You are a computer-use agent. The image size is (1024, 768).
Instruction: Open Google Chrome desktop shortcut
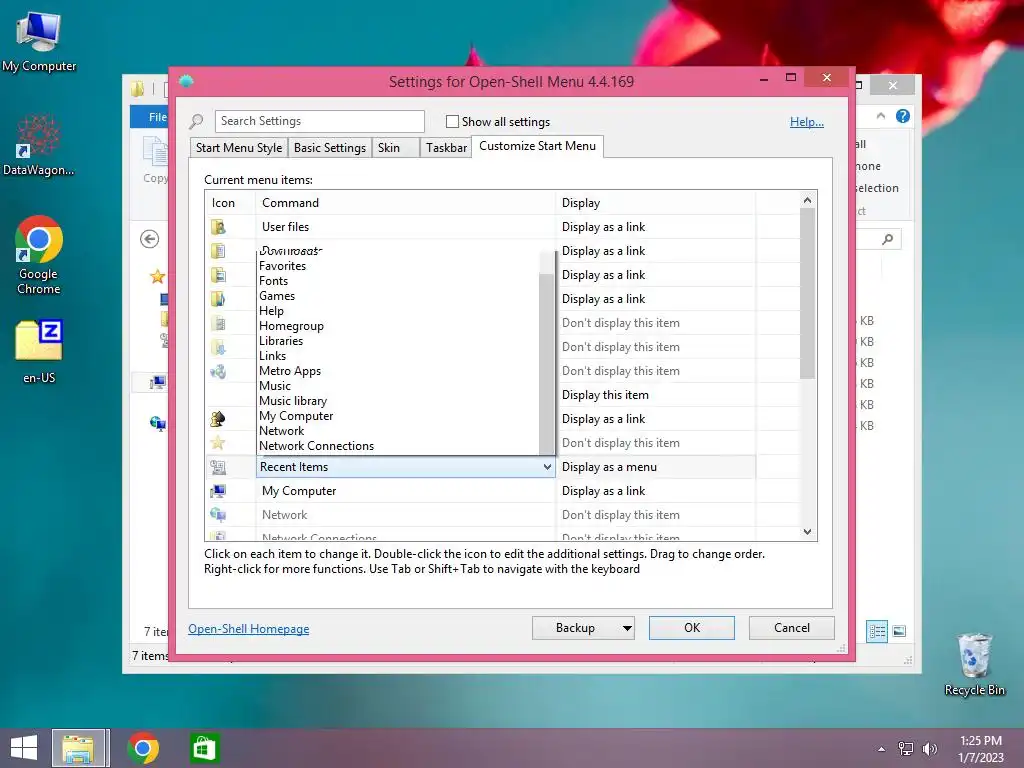pyautogui.click(x=39, y=255)
